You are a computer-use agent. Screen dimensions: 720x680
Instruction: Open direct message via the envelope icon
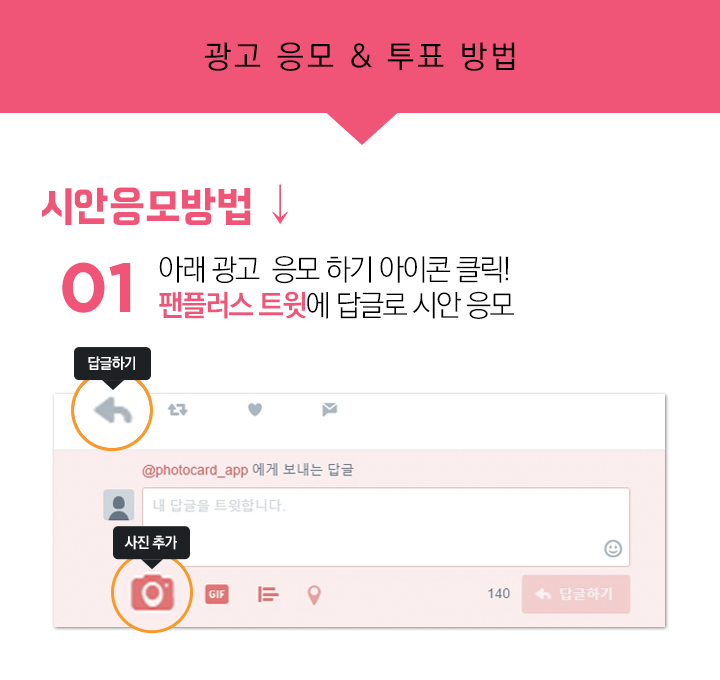(330, 409)
